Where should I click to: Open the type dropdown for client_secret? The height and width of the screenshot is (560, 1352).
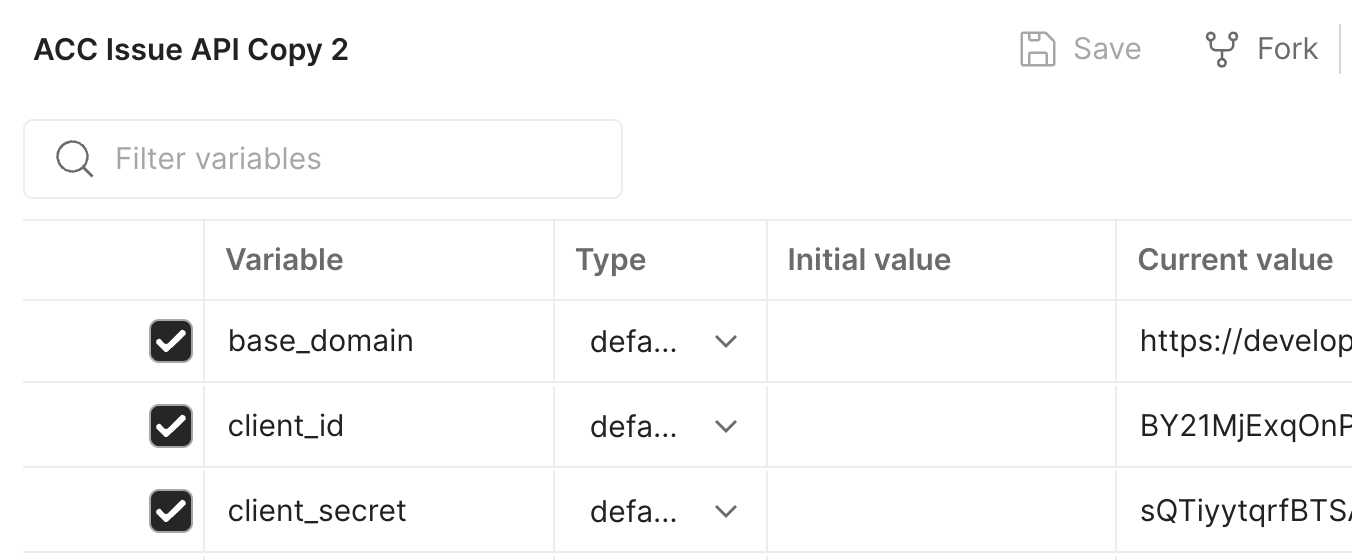point(661,511)
